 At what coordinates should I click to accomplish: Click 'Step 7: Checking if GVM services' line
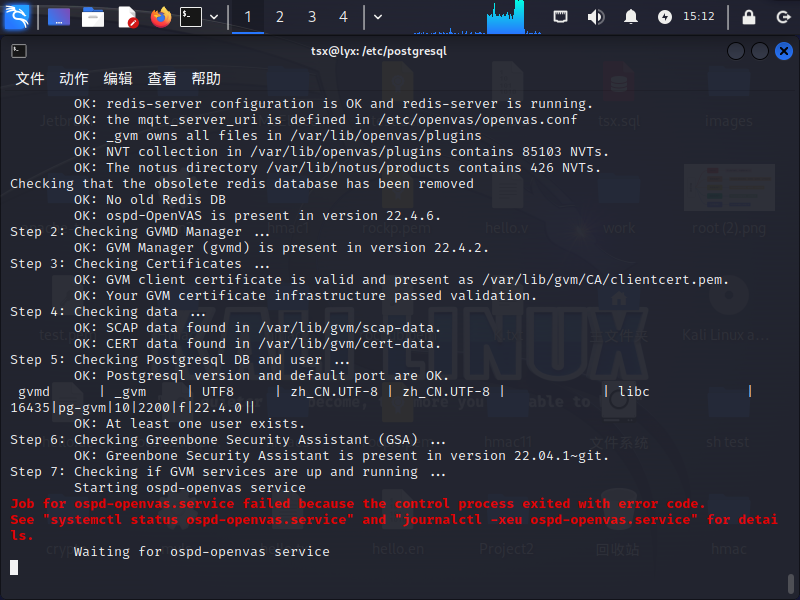tap(228, 471)
